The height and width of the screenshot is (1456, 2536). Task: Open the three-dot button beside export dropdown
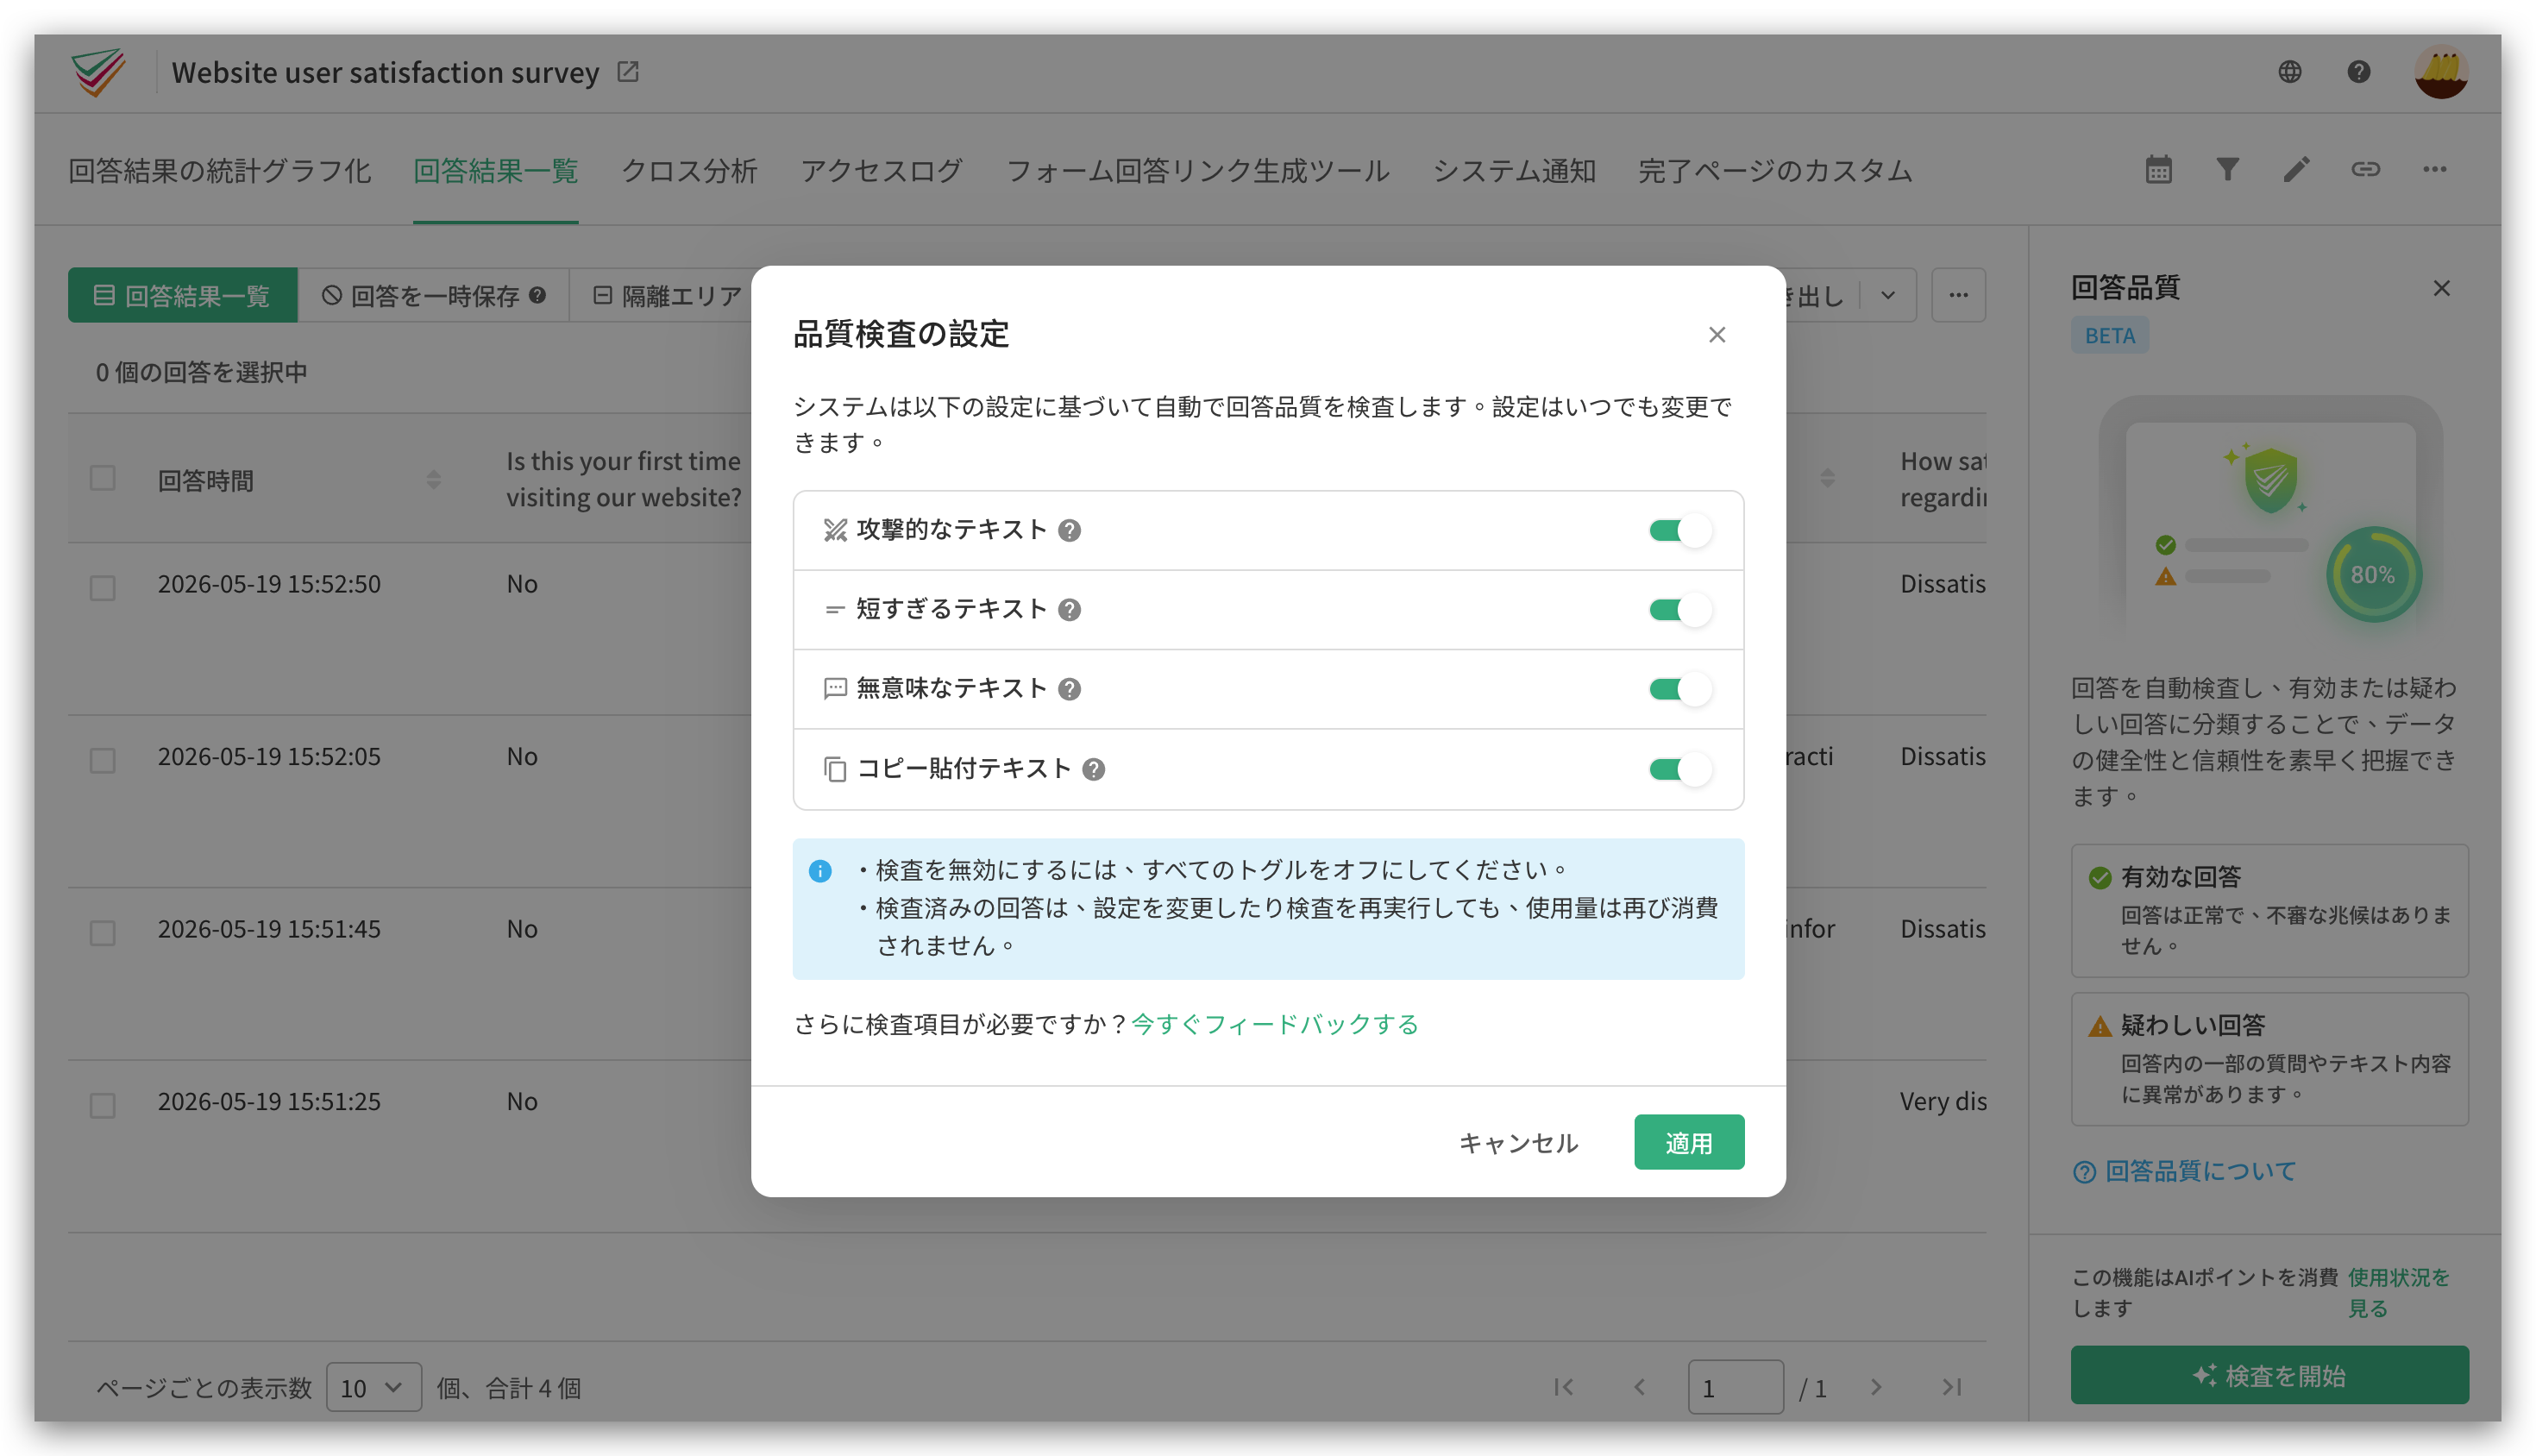[x=1957, y=295]
